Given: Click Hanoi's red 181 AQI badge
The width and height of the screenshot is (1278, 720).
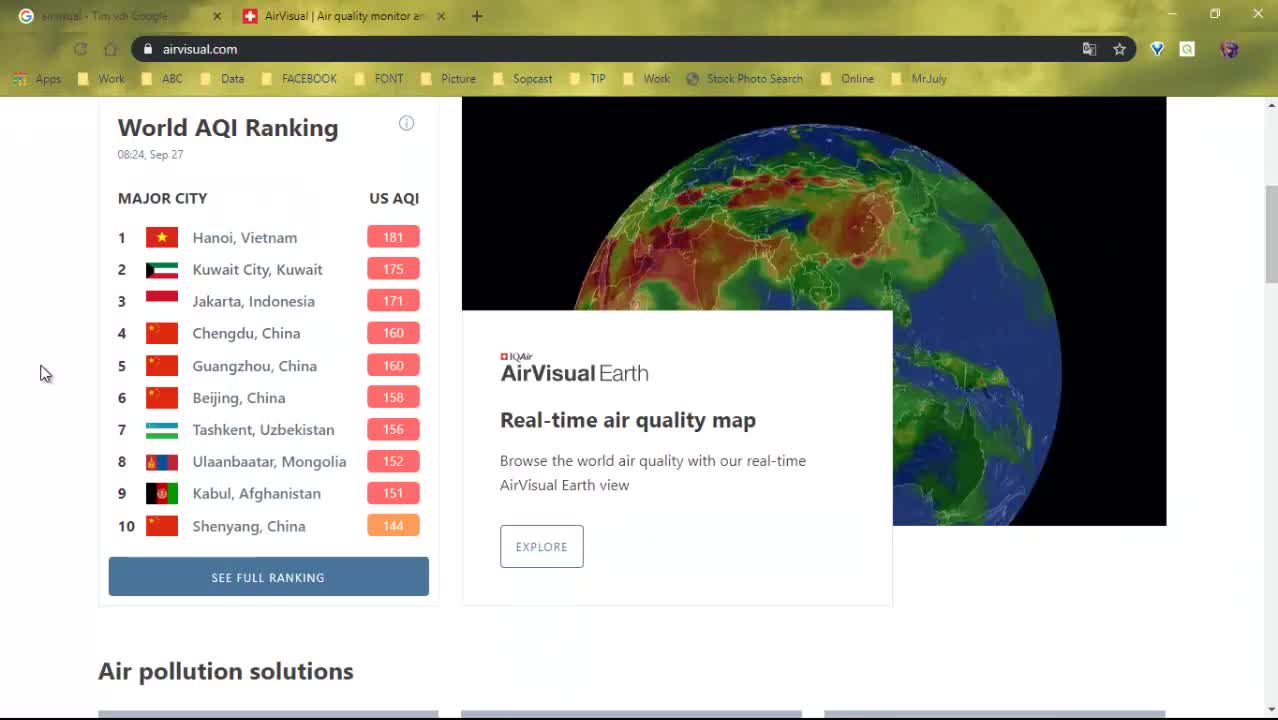Looking at the screenshot, I should (x=393, y=237).
